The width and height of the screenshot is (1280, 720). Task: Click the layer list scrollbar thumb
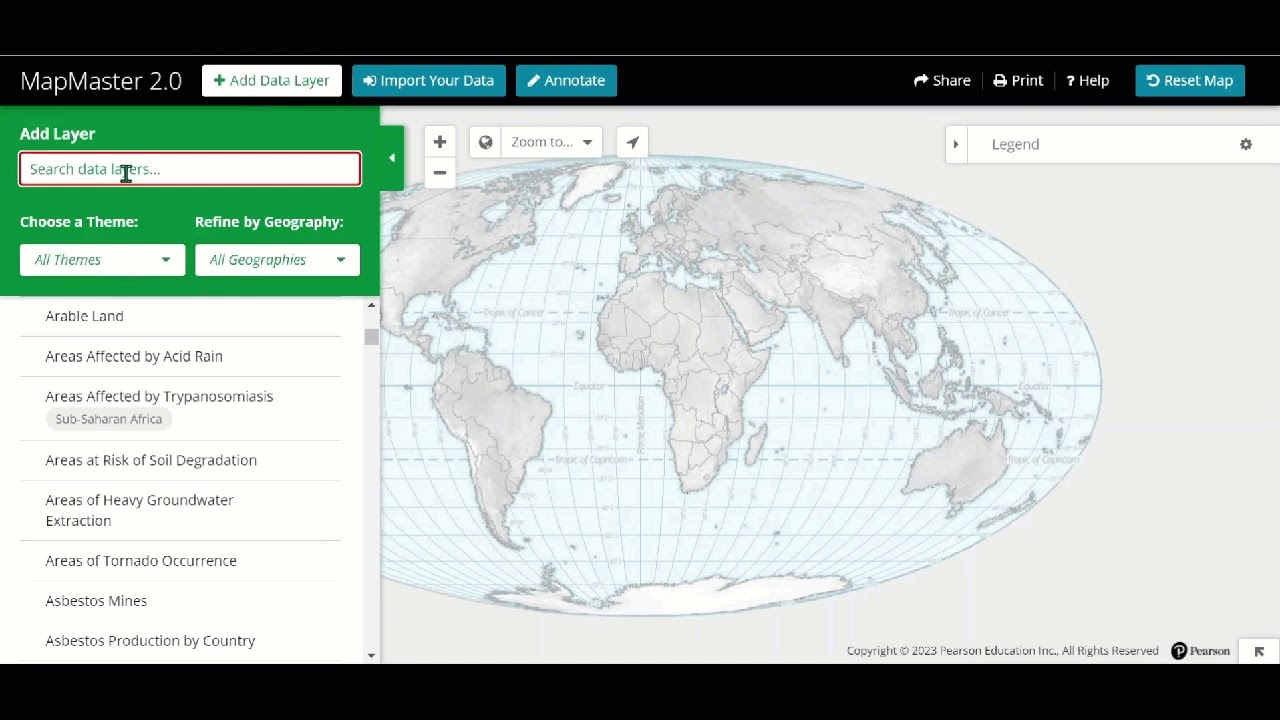pos(371,337)
